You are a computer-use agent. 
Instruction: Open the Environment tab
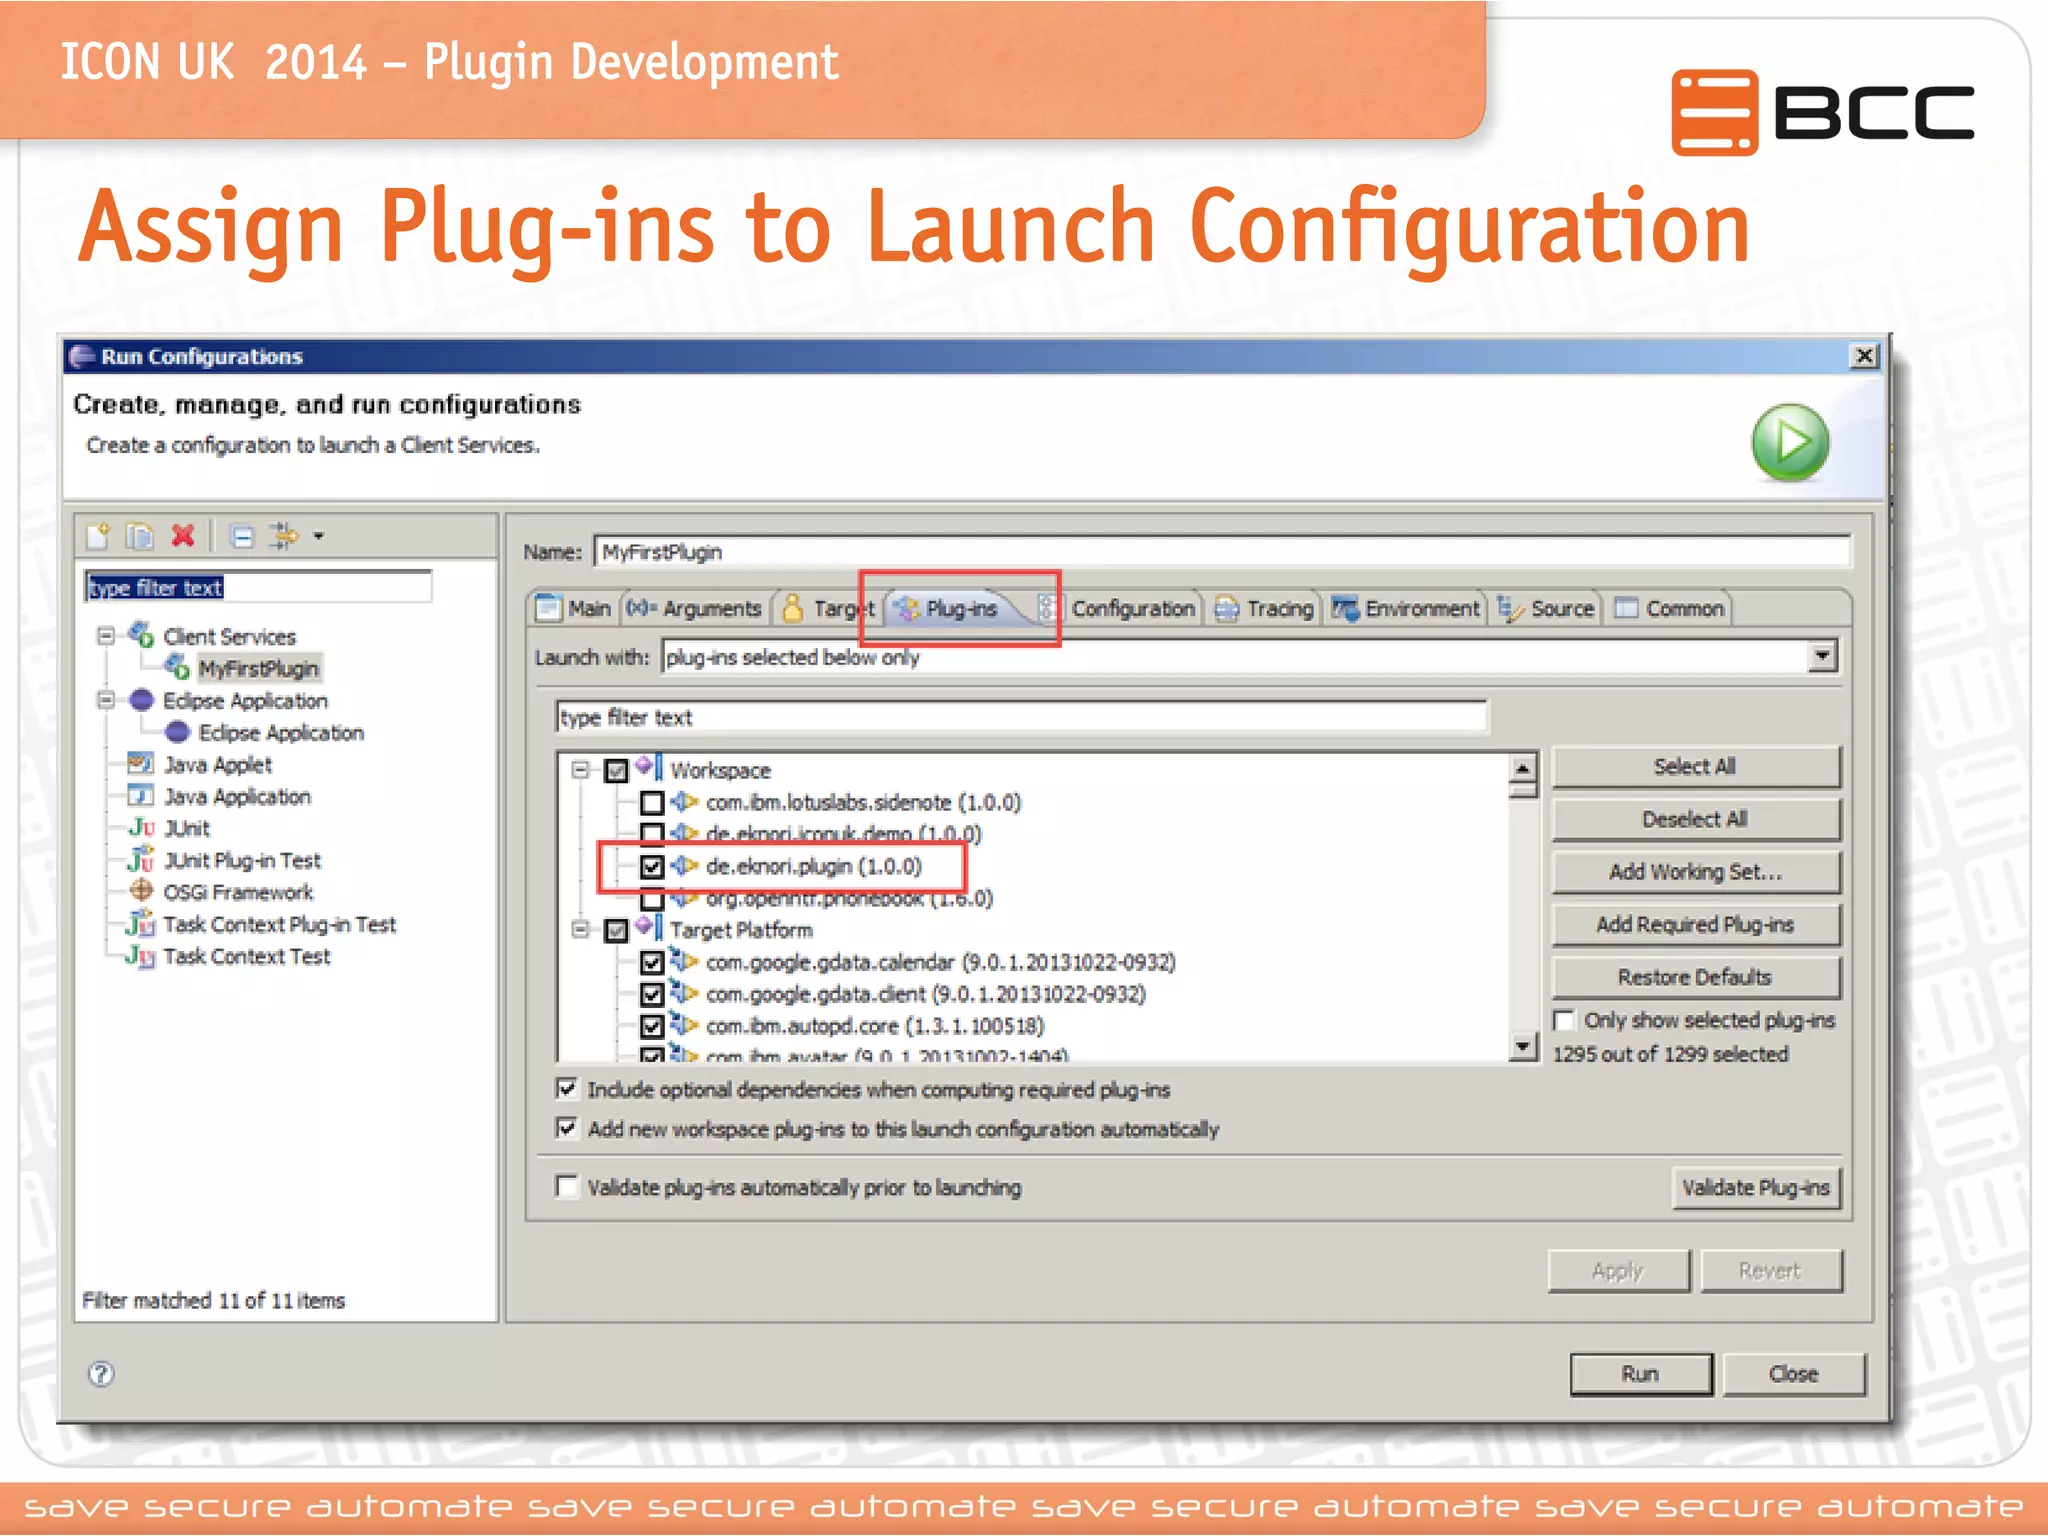[1407, 608]
